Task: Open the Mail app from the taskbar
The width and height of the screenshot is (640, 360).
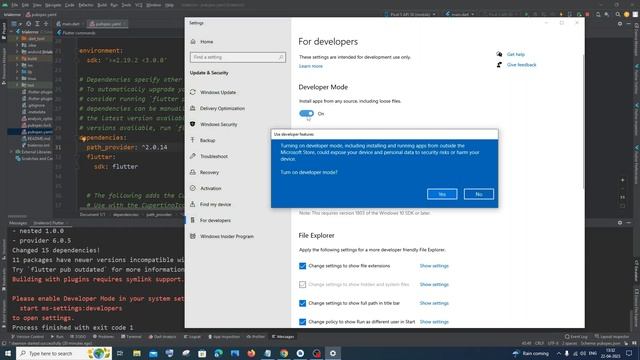Action: pyautogui.click(x=153, y=353)
